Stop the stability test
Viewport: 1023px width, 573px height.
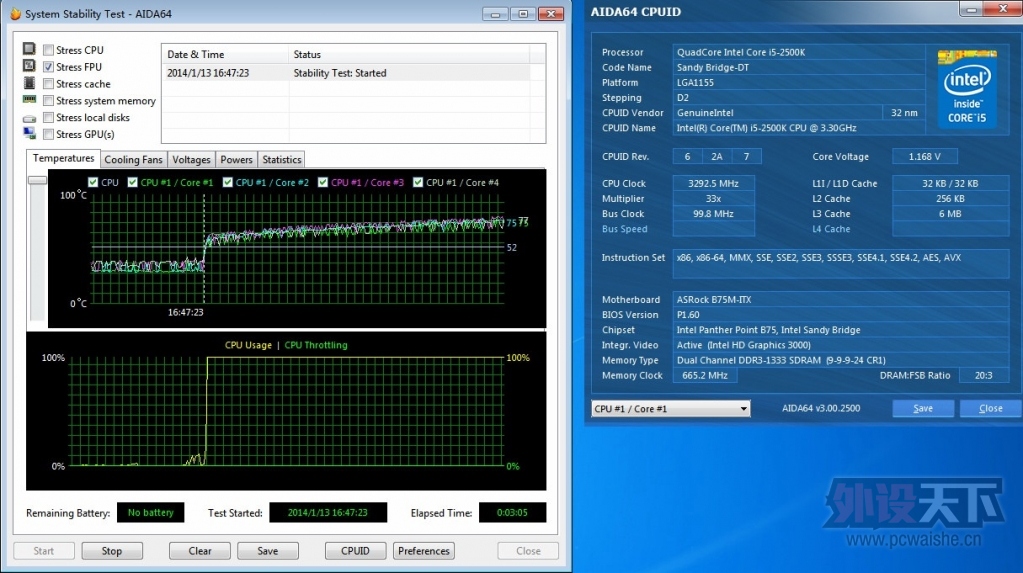[112, 551]
